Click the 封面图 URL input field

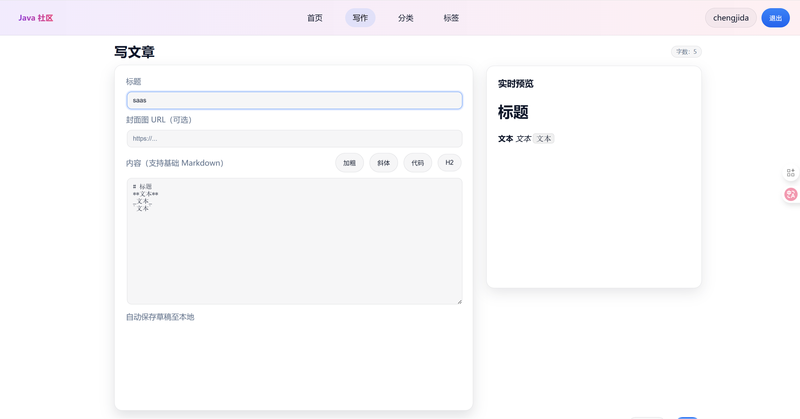coord(294,138)
